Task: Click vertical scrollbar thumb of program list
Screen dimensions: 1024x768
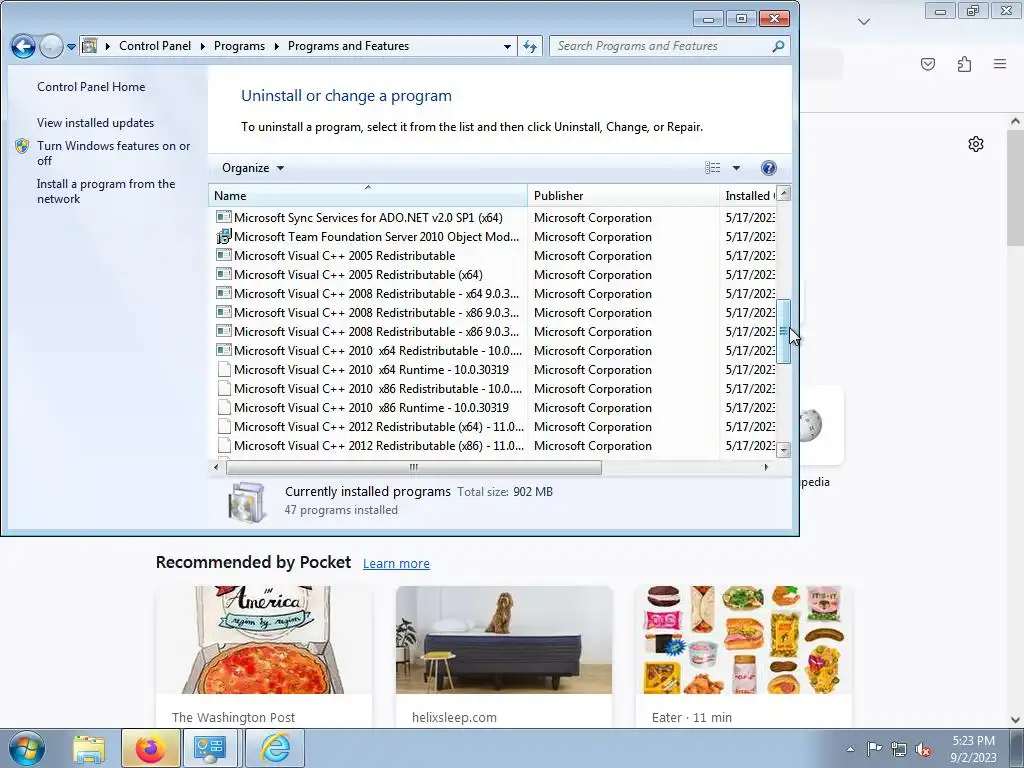Action: click(784, 331)
